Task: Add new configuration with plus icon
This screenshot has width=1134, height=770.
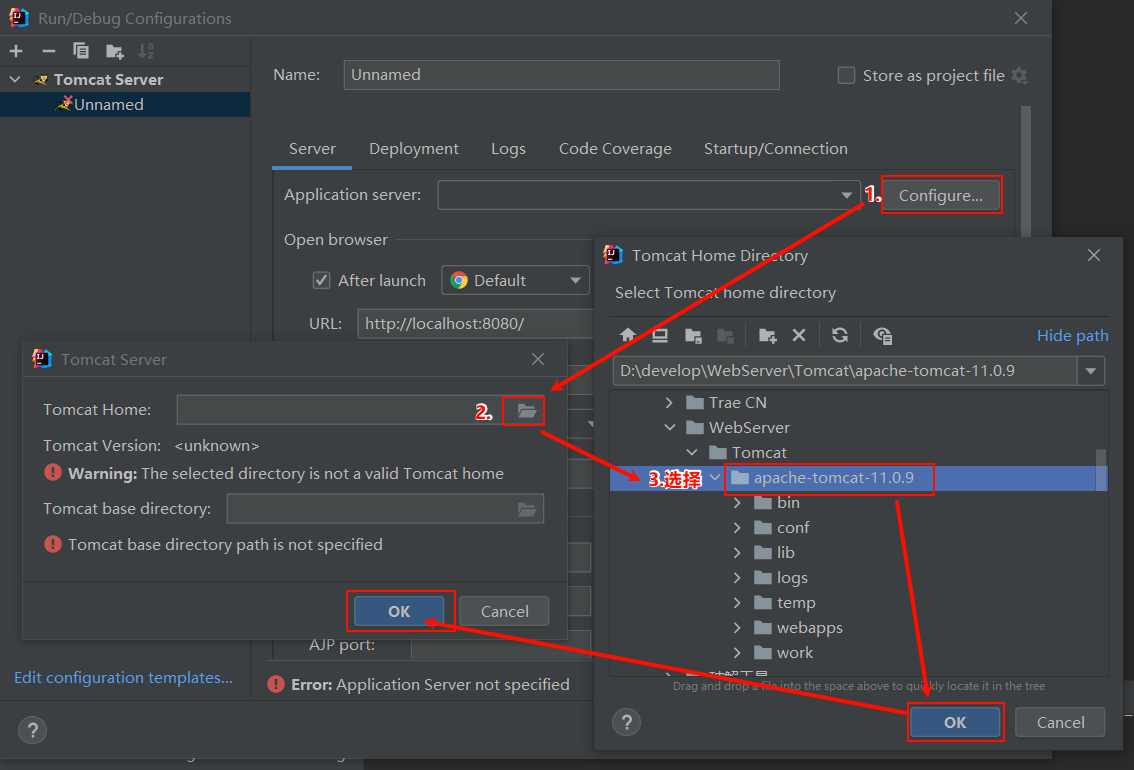Action: pos(16,51)
